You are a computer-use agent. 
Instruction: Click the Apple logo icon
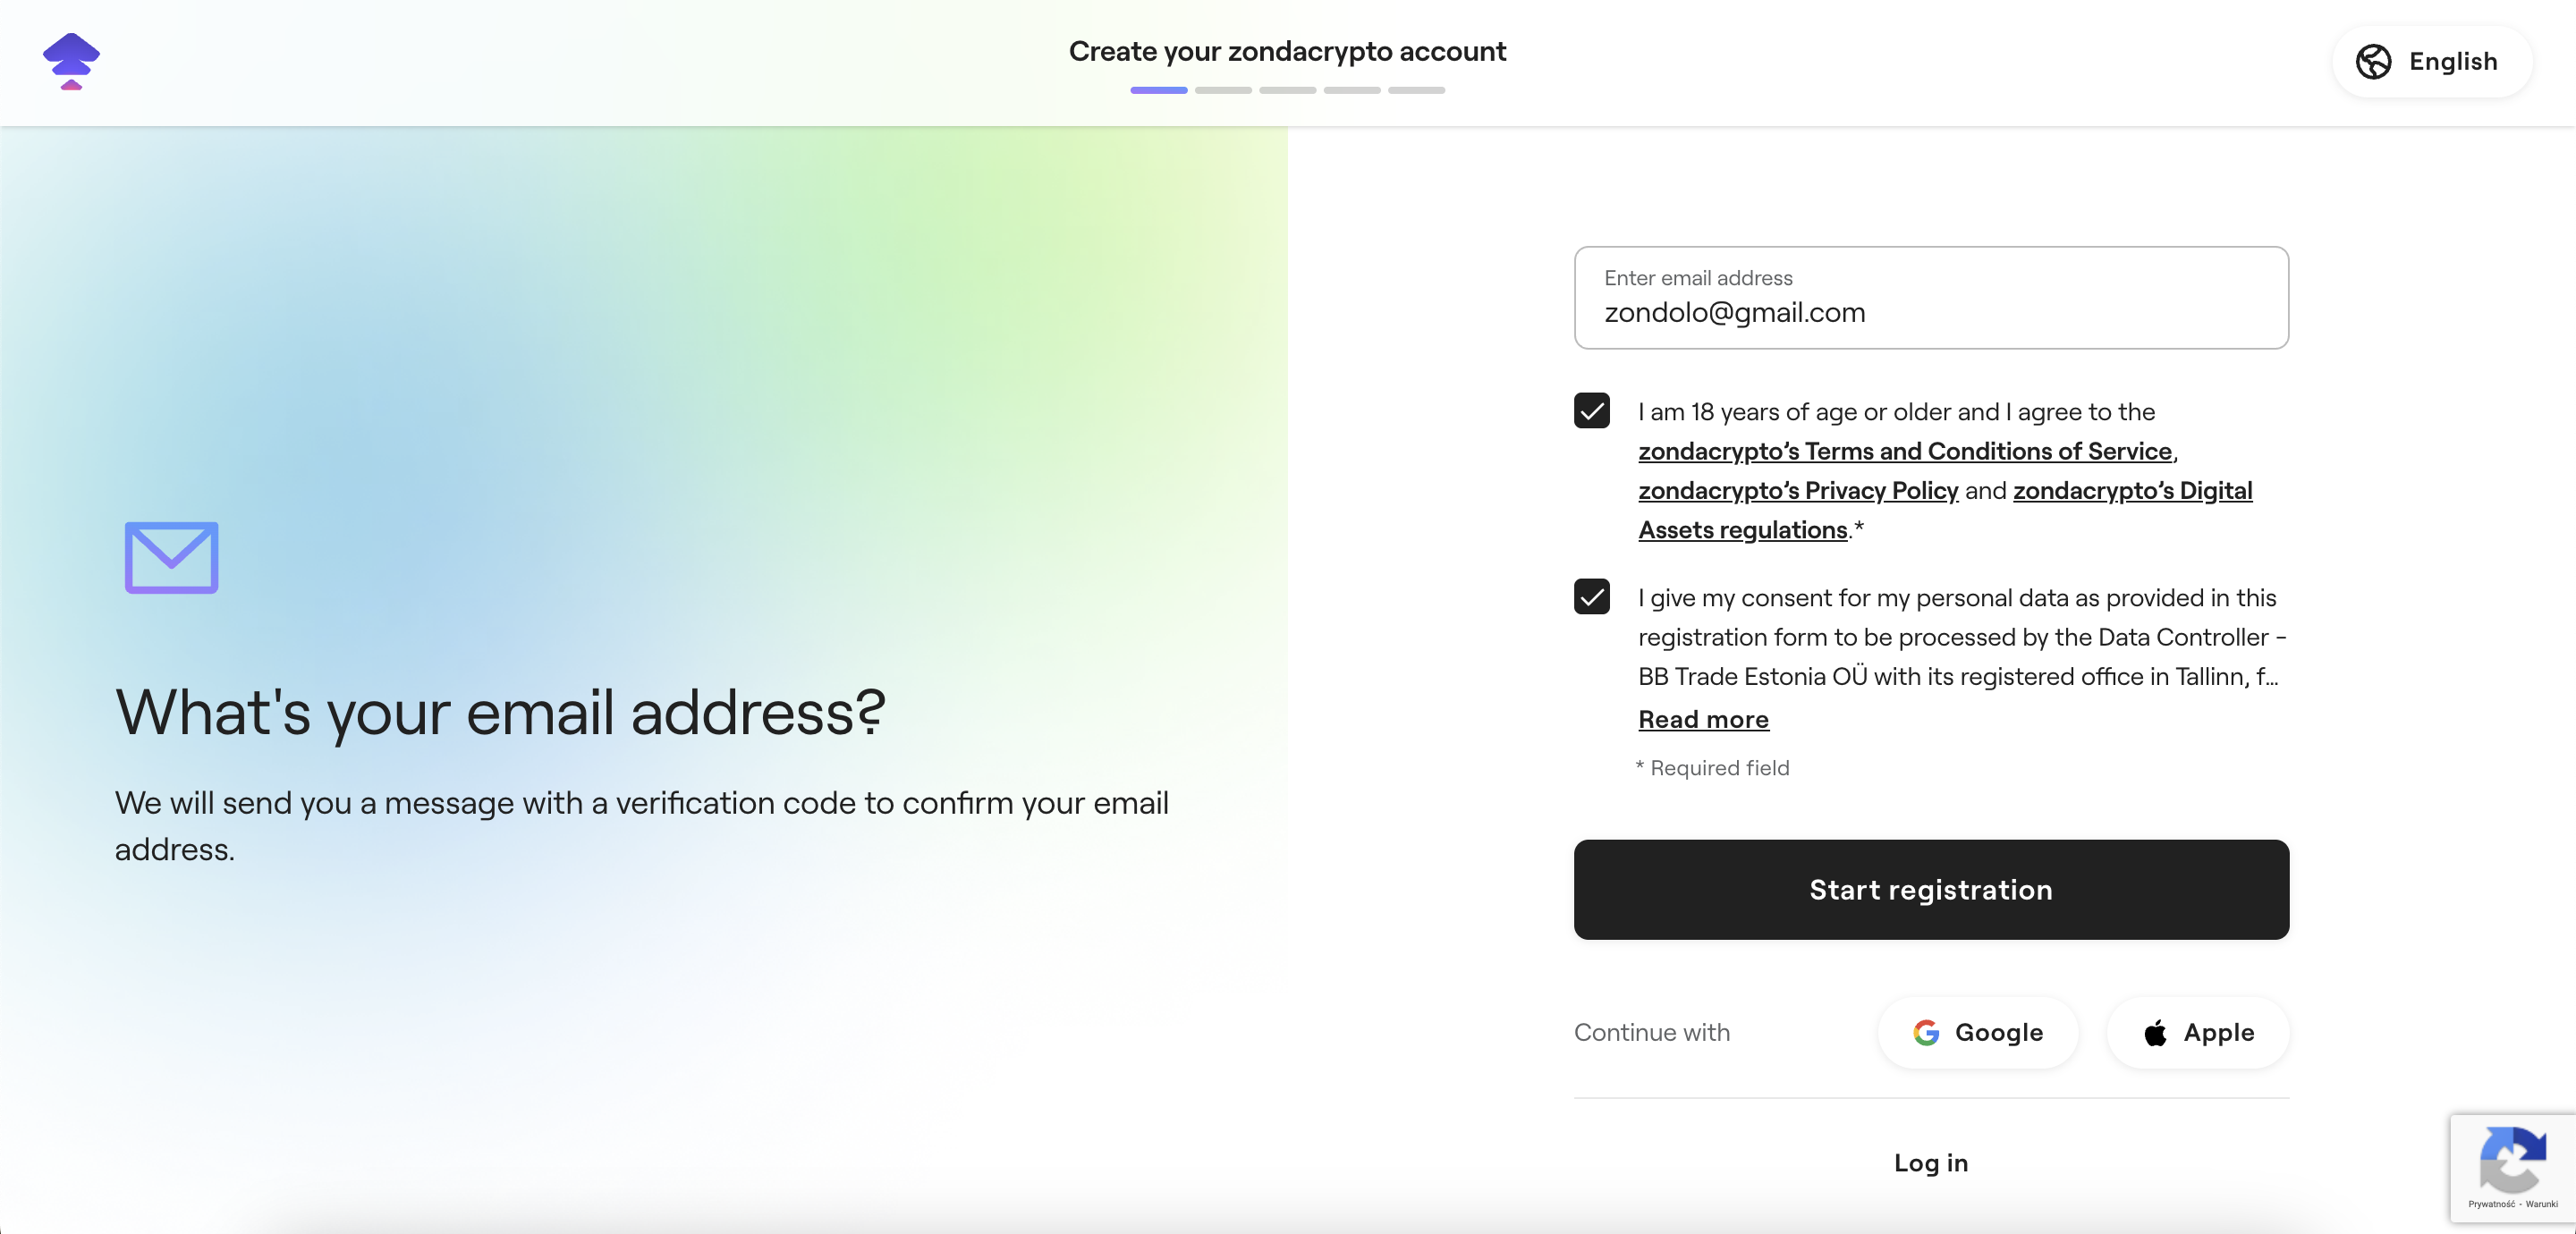click(x=2156, y=1033)
